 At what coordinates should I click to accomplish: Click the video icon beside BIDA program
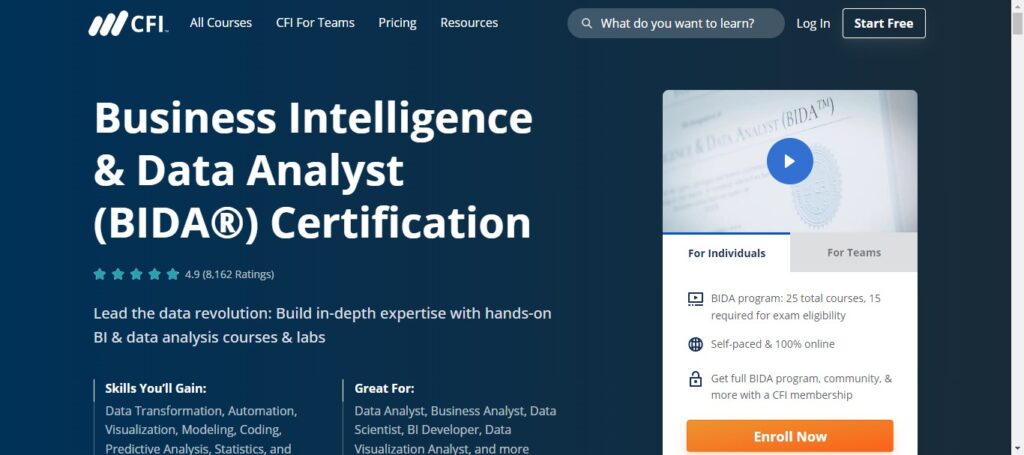695,299
